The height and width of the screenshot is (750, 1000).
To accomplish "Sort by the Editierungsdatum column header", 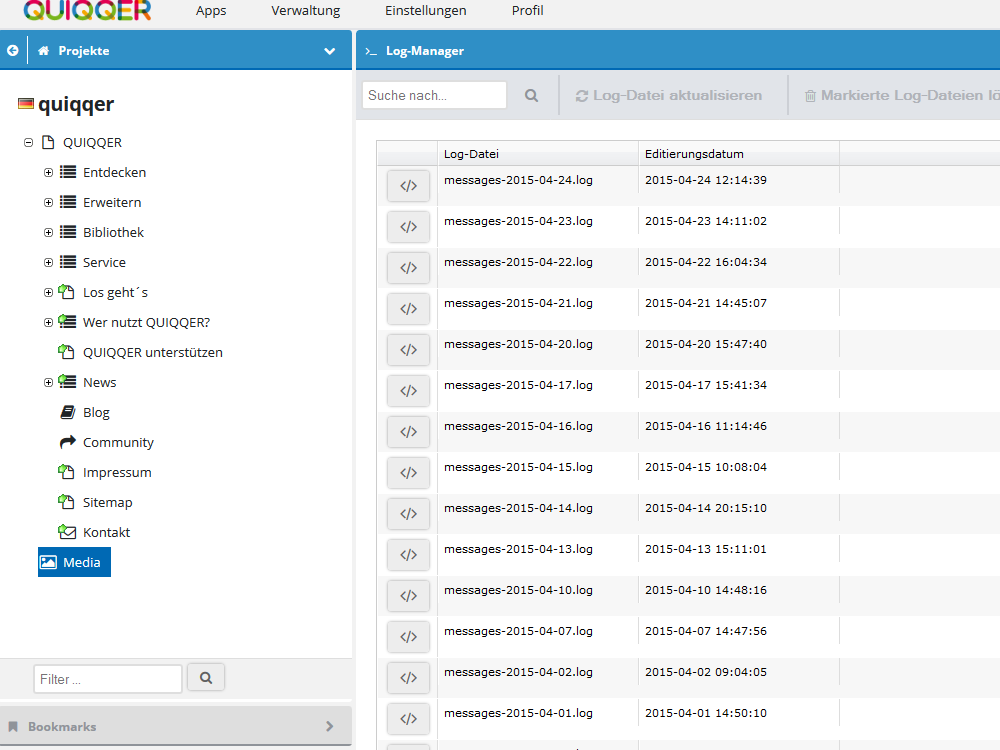I will click(739, 154).
